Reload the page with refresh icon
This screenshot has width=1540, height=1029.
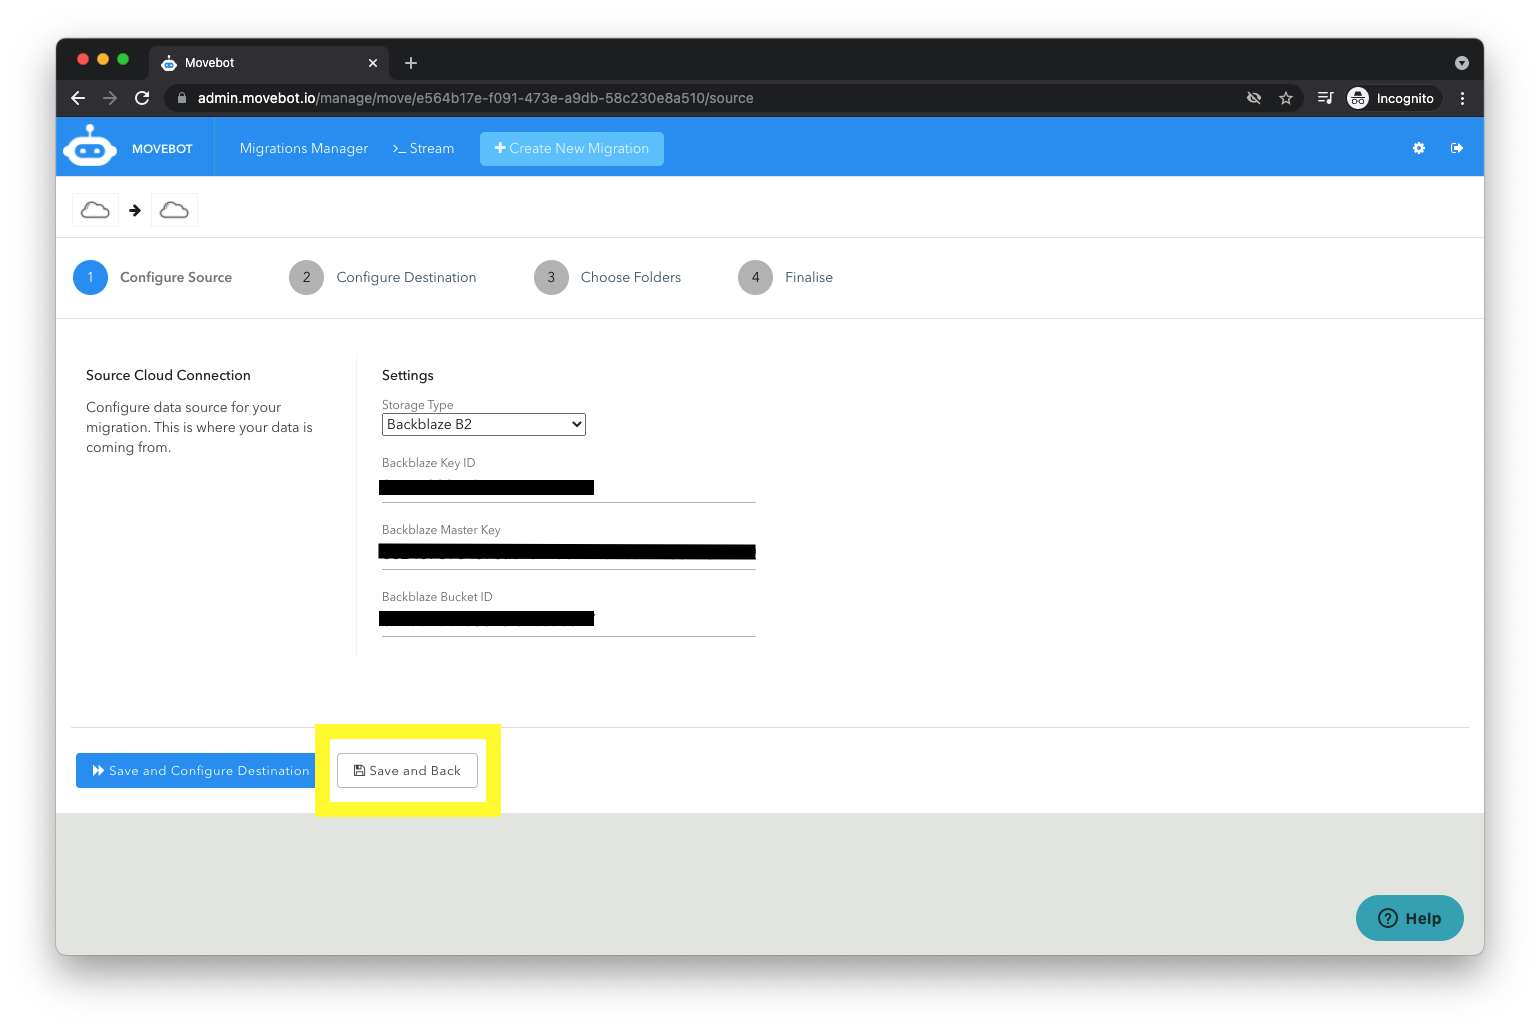click(142, 98)
